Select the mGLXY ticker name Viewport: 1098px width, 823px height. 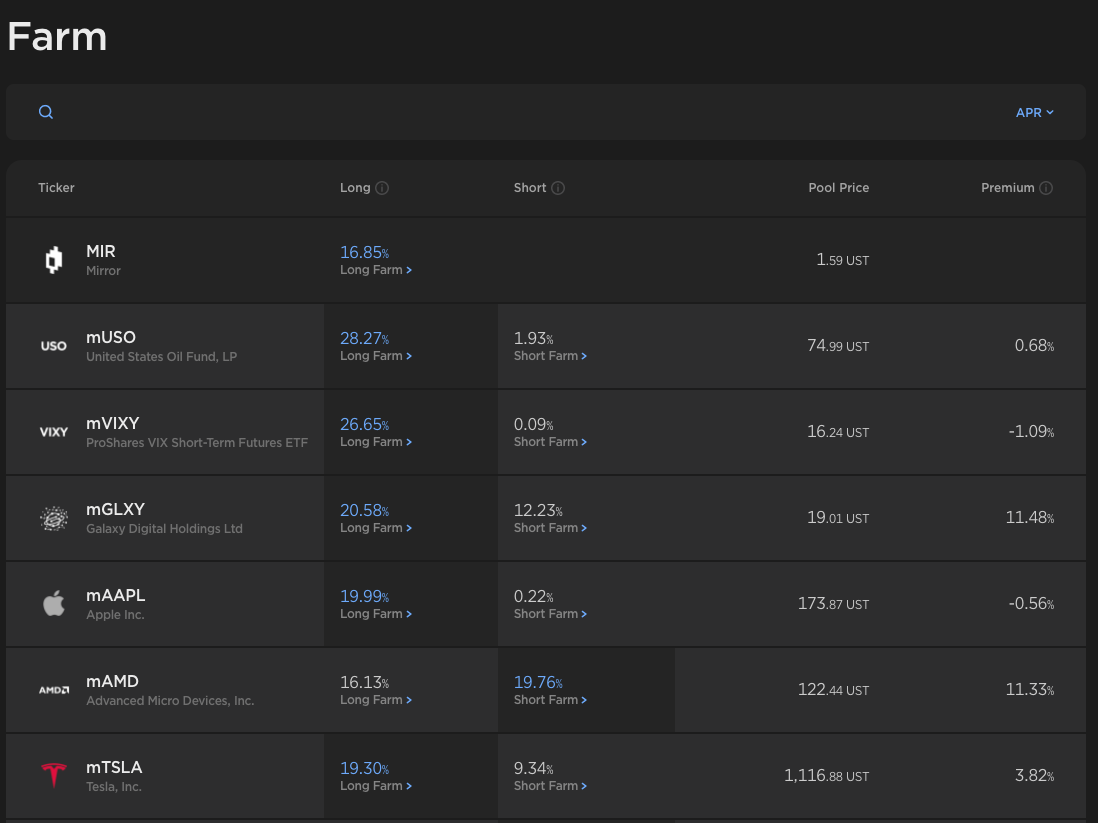[x=116, y=509]
